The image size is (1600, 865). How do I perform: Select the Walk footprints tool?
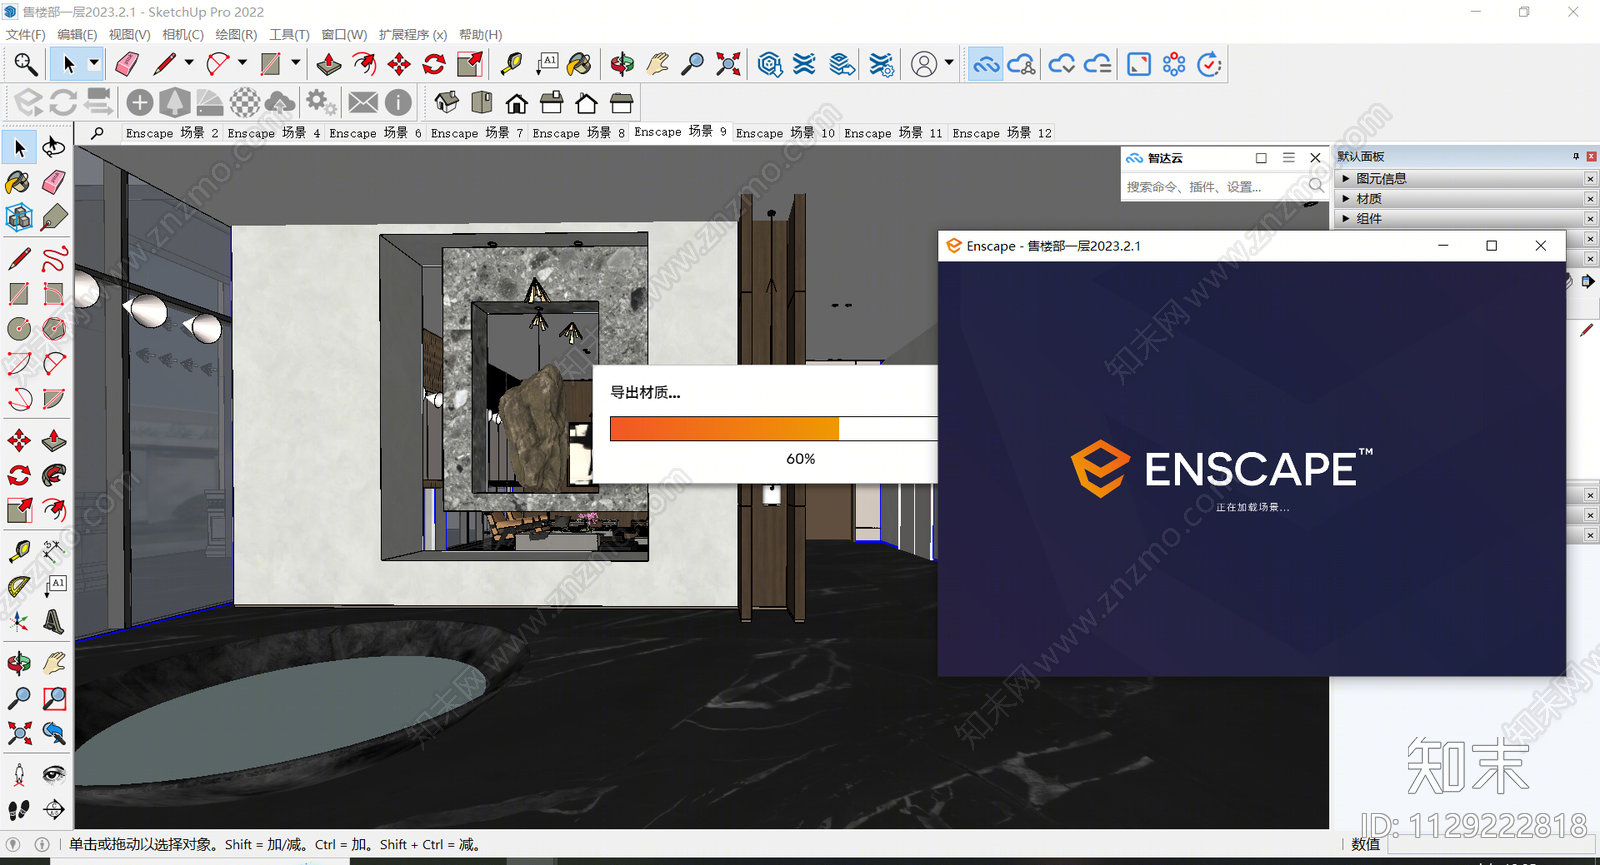point(19,809)
